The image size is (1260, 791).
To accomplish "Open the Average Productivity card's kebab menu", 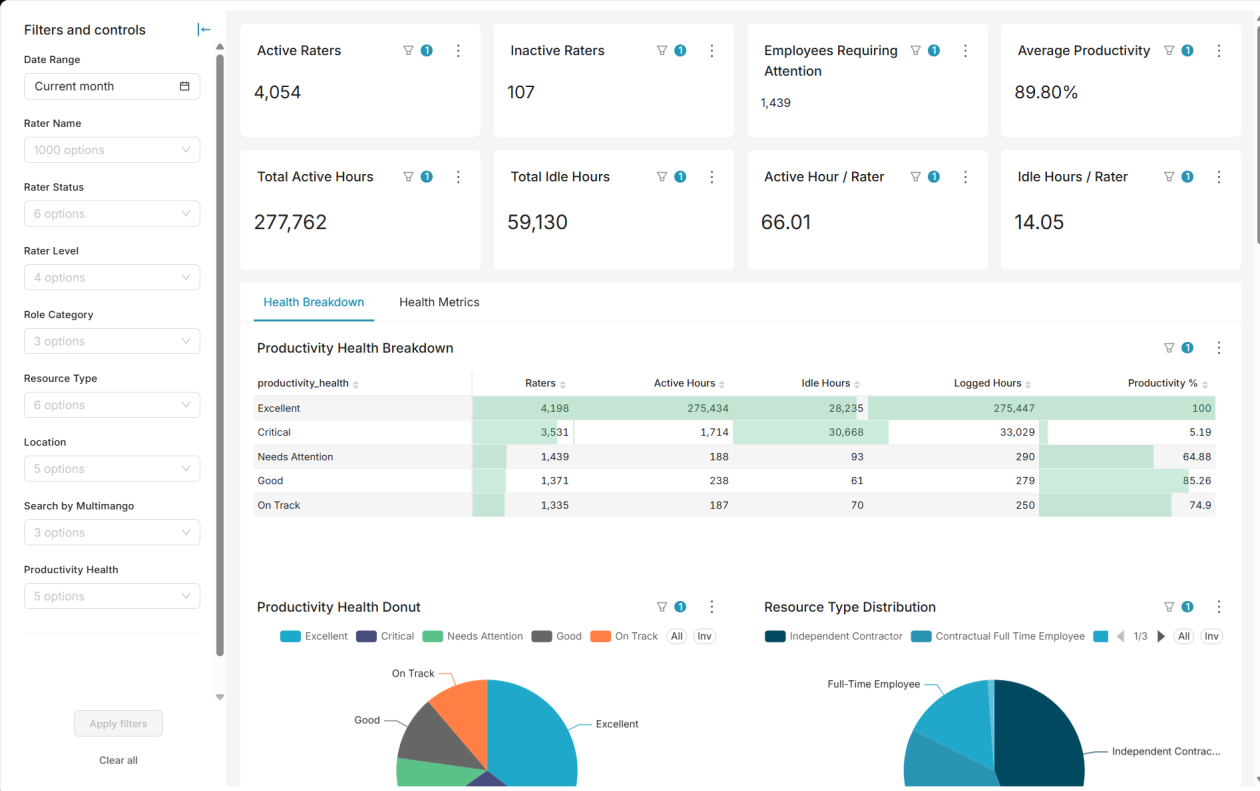I will coord(1219,50).
